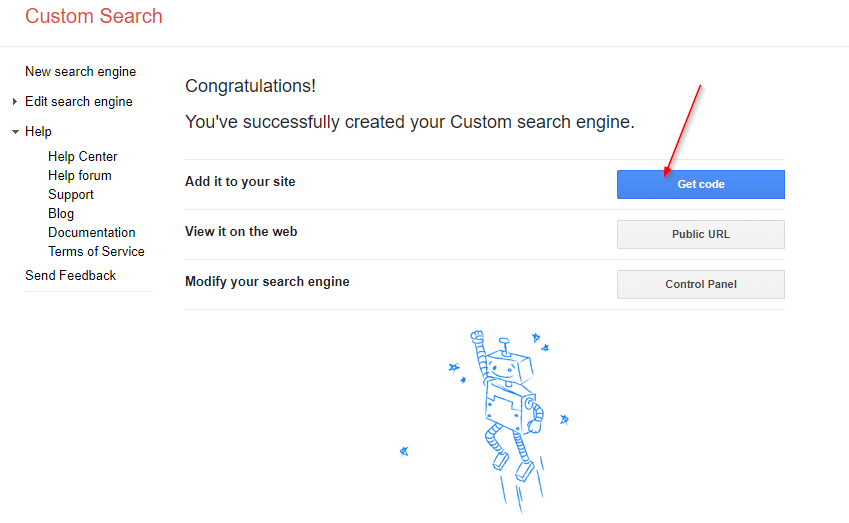Screen dimensions: 849x523
Task: Open the Public URL button
Action: [701, 234]
